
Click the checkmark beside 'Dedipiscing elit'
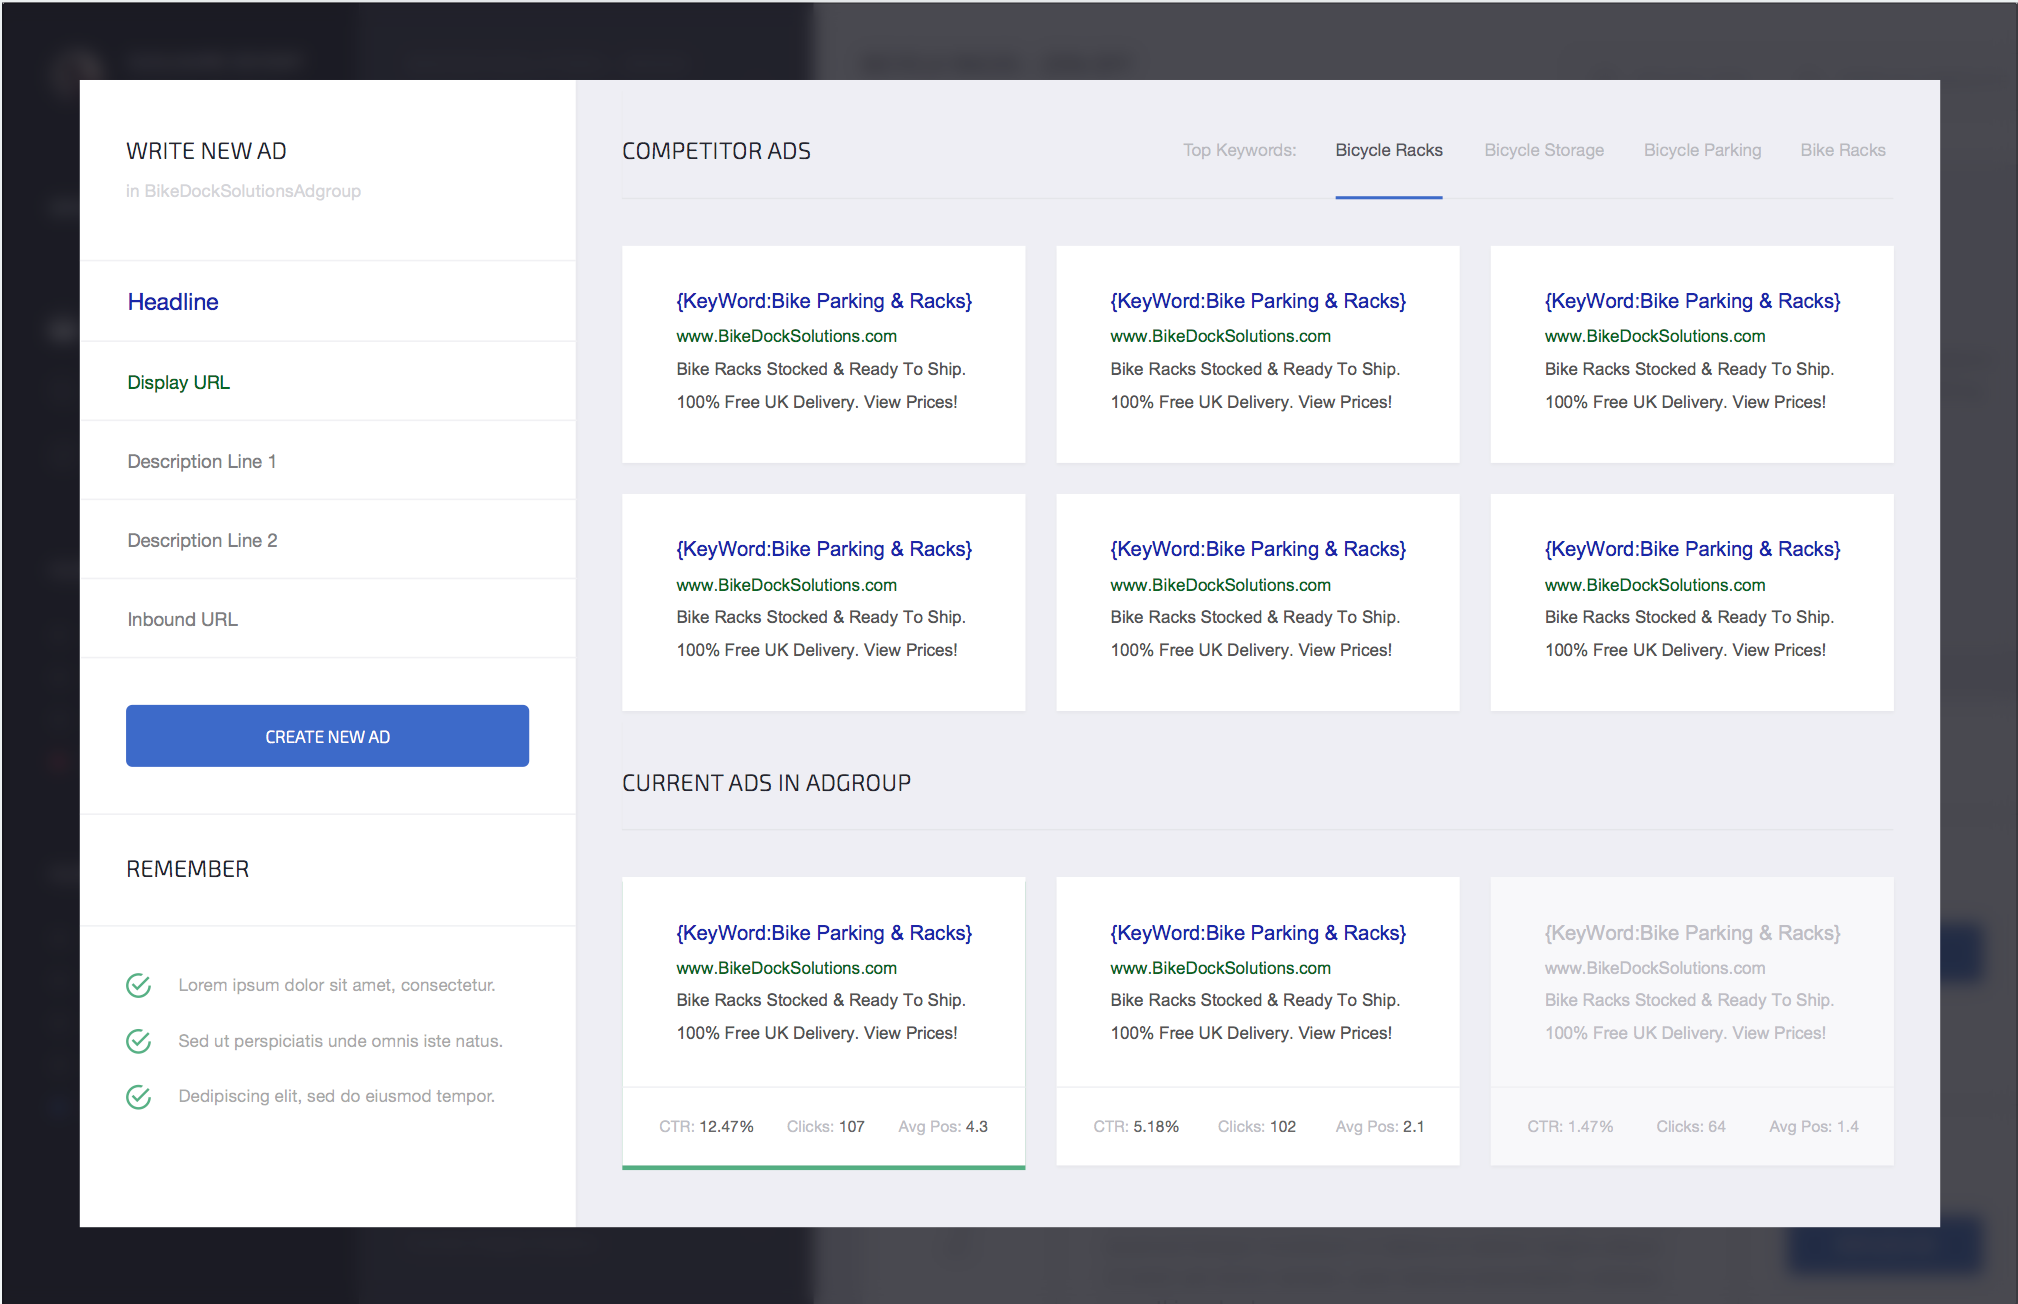pyautogui.click(x=139, y=1097)
